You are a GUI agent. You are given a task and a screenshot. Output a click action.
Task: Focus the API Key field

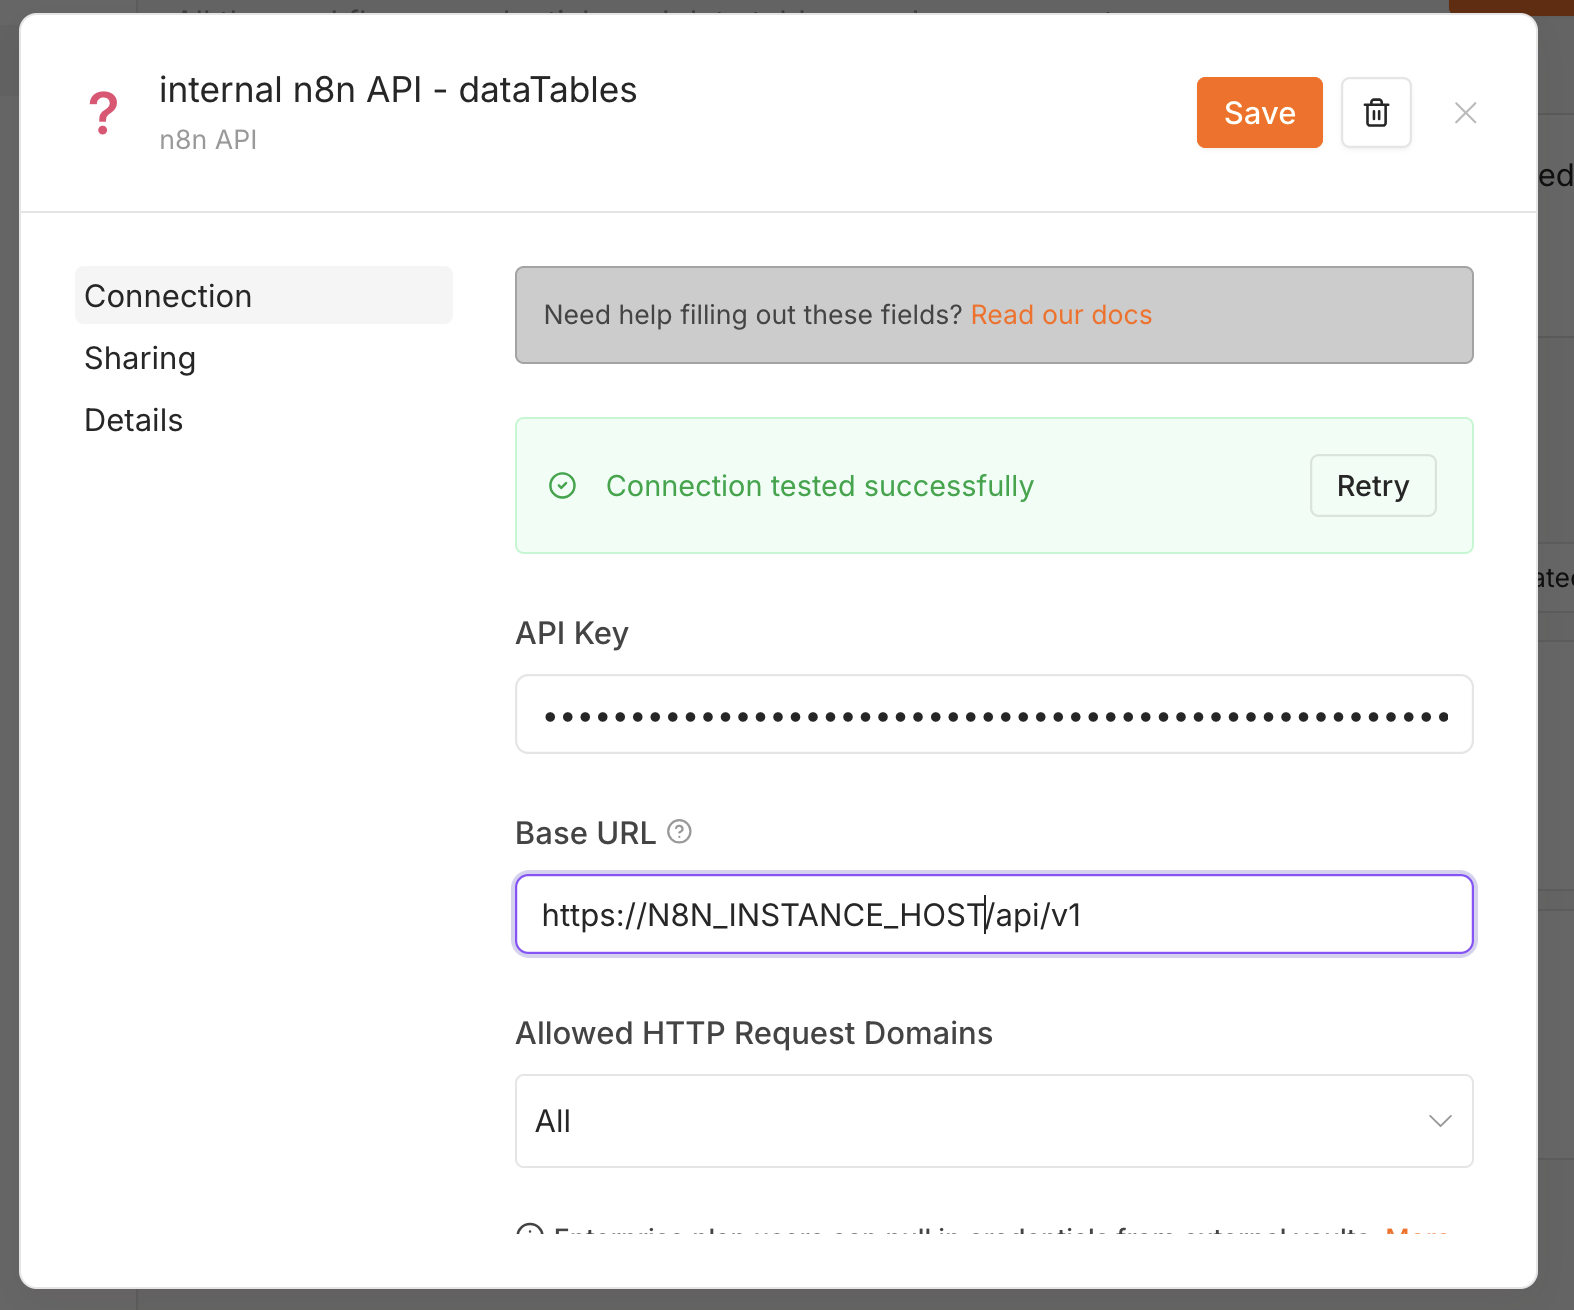coord(994,714)
